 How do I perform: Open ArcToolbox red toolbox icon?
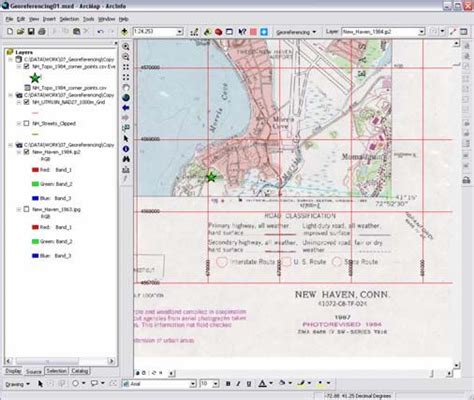pyautogui.click(x=218, y=32)
